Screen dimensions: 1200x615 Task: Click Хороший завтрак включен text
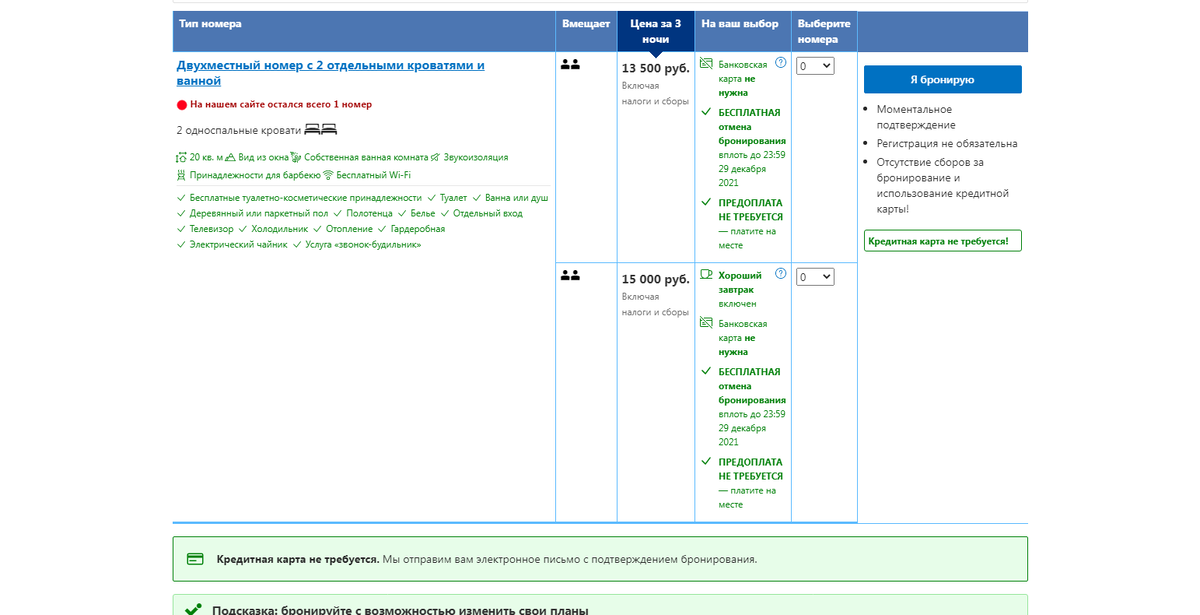click(740, 289)
